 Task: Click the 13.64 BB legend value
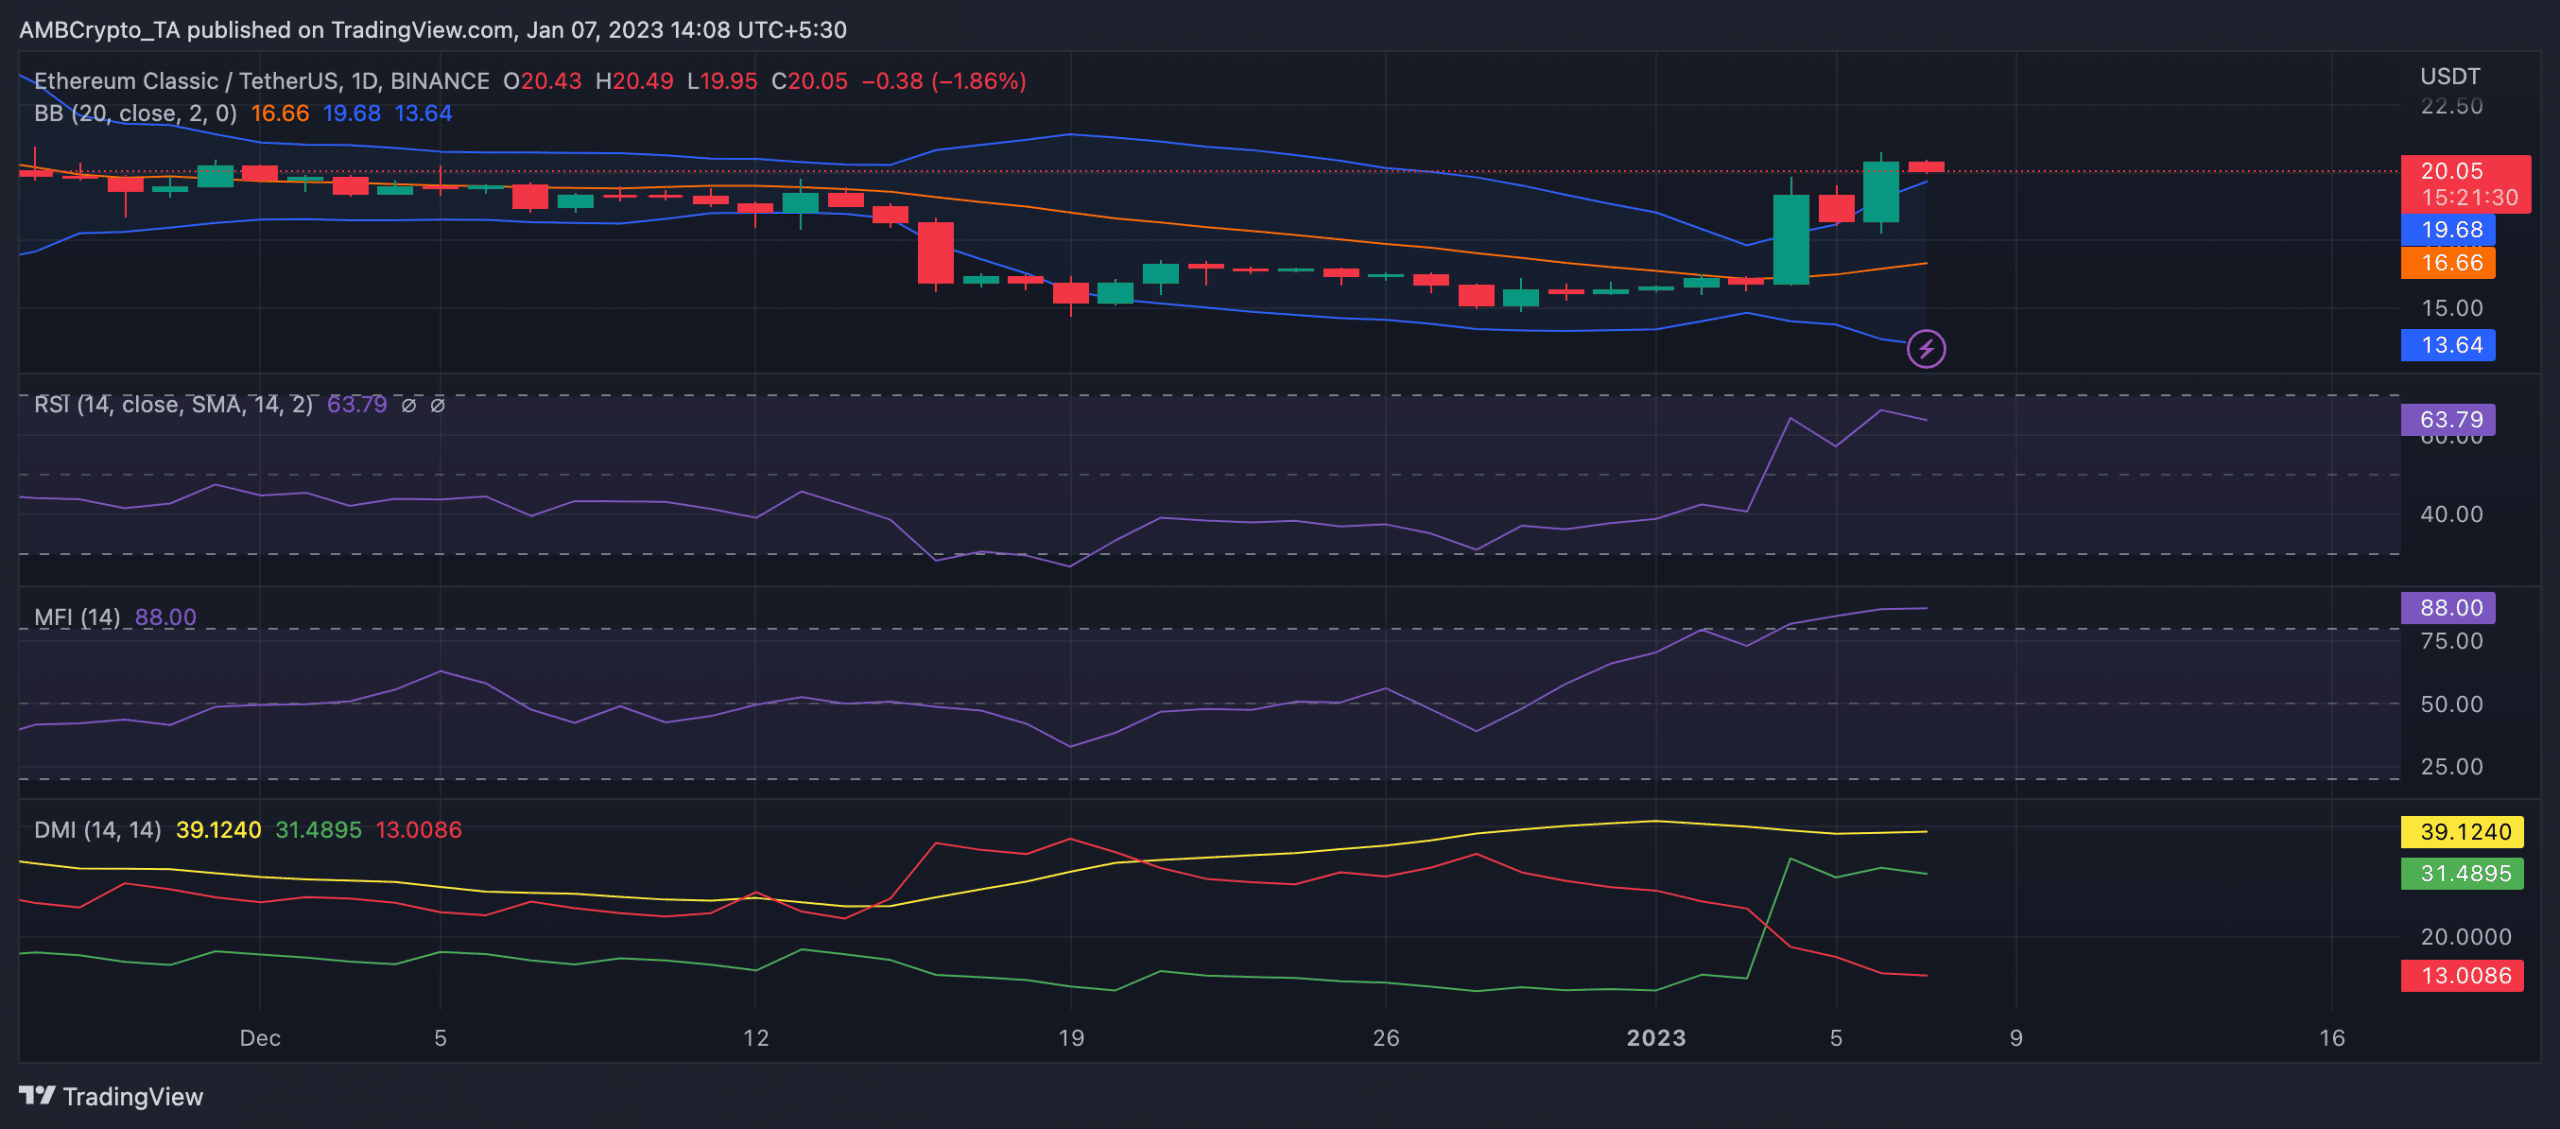[423, 113]
